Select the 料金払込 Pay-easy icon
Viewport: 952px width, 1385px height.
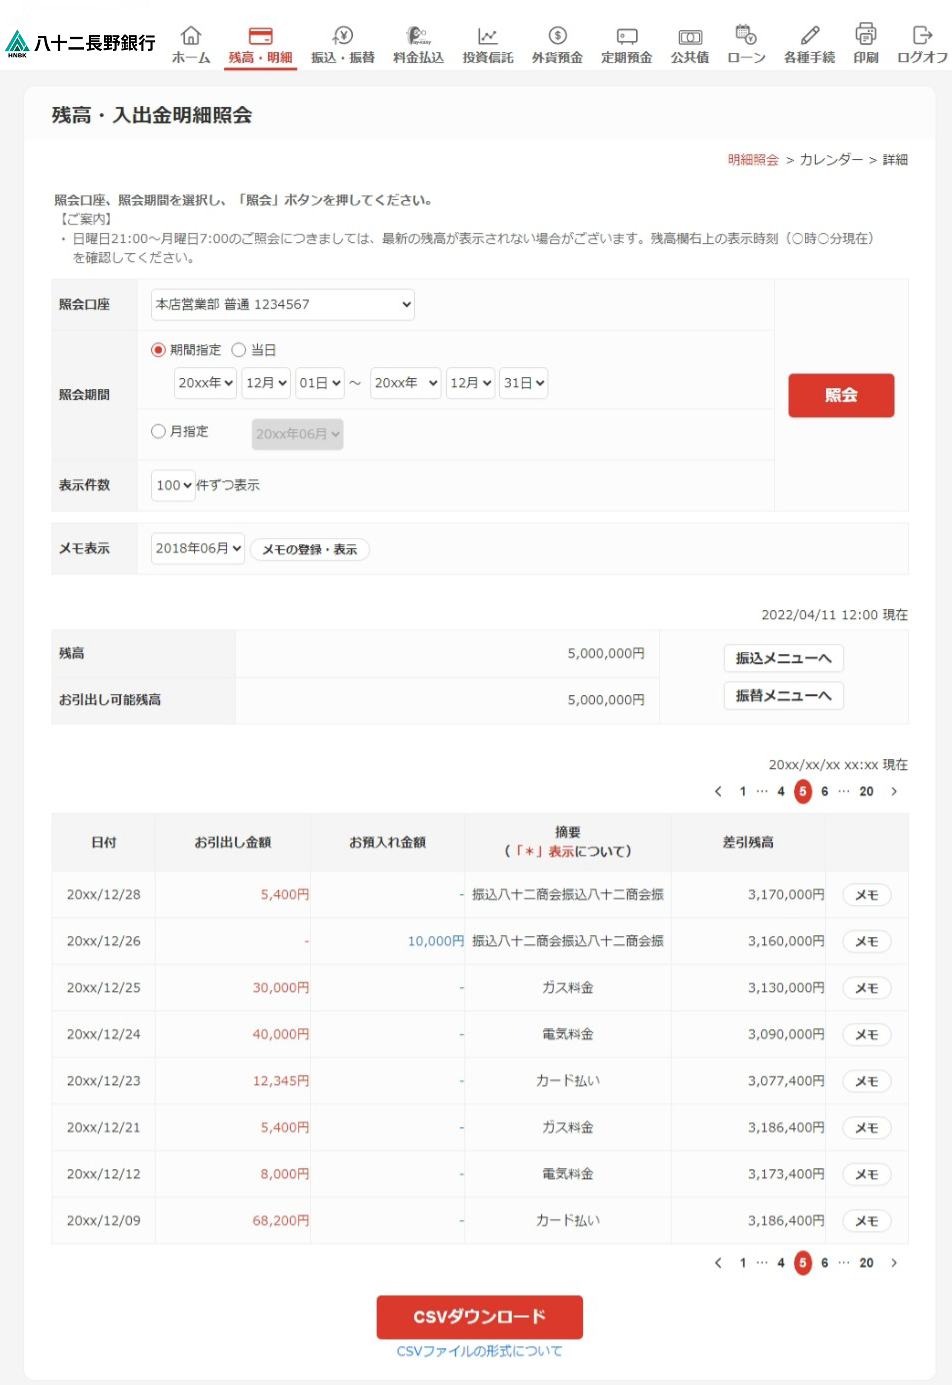point(417,37)
